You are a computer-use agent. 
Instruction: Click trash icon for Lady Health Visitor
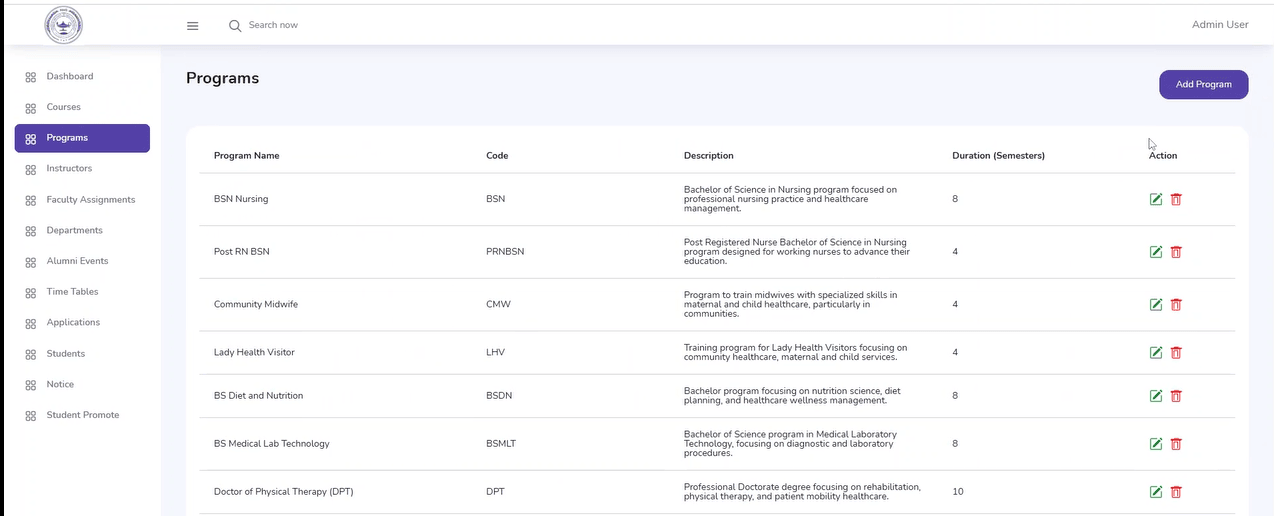1176,353
